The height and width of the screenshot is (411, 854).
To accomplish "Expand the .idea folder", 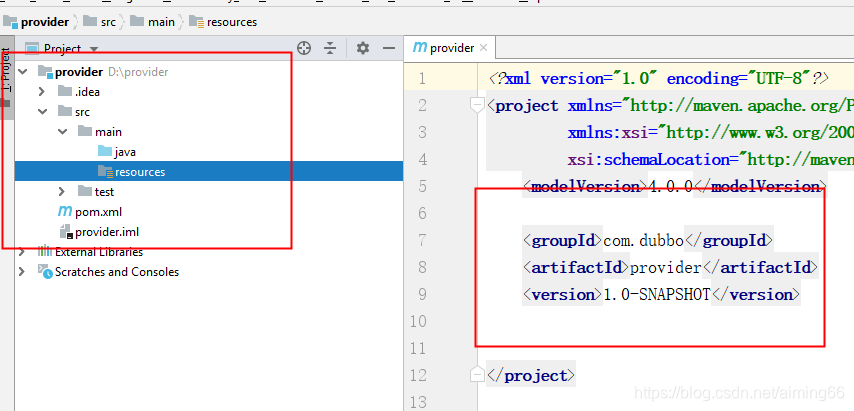I will tap(42, 92).
